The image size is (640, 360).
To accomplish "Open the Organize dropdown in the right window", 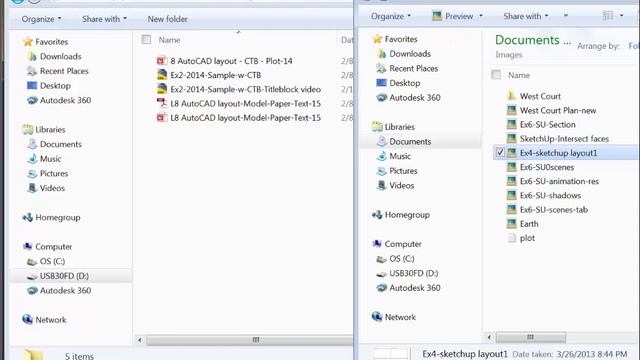I will (x=391, y=16).
